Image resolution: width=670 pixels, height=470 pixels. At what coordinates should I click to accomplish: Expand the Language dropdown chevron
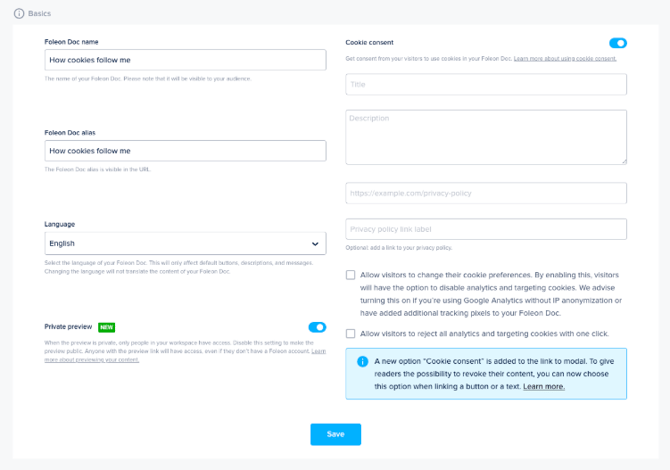(x=315, y=243)
